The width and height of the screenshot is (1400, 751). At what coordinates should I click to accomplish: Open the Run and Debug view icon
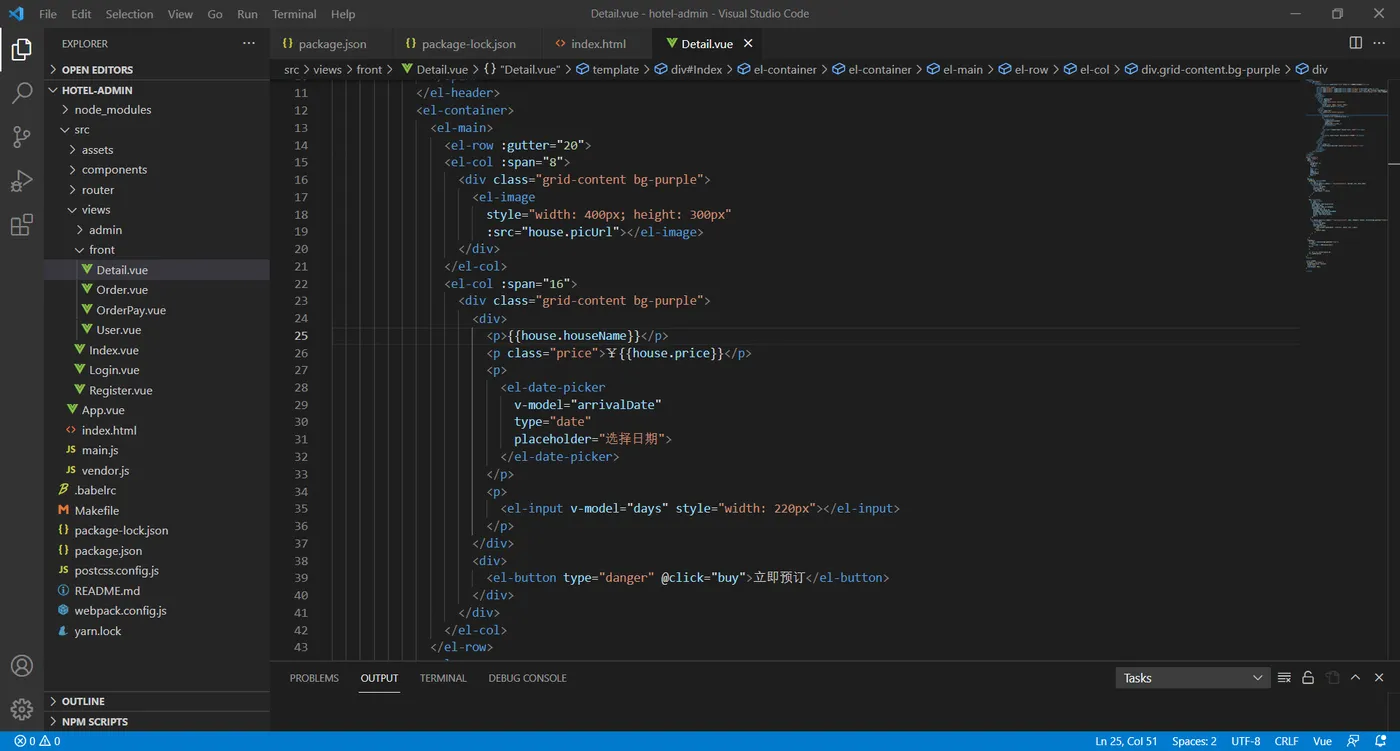coord(21,181)
